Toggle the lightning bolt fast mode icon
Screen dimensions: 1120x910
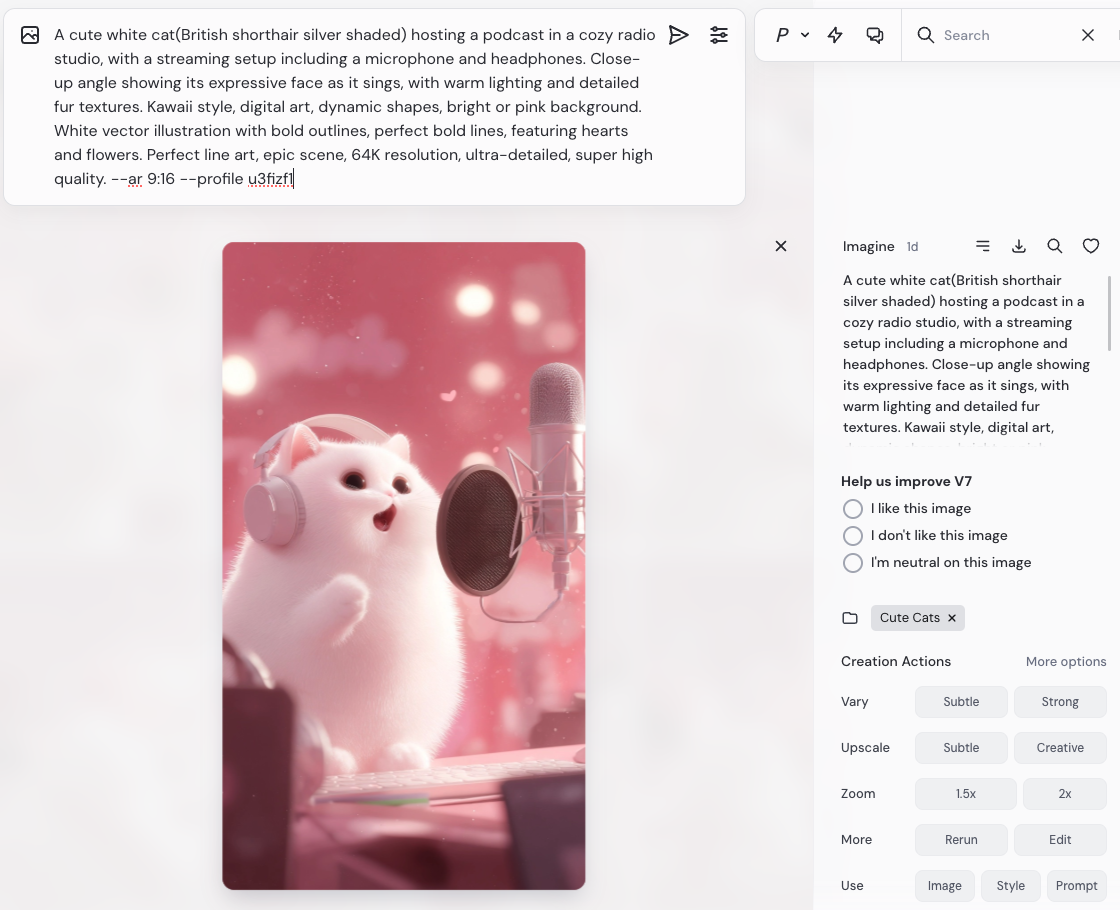click(835, 35)
